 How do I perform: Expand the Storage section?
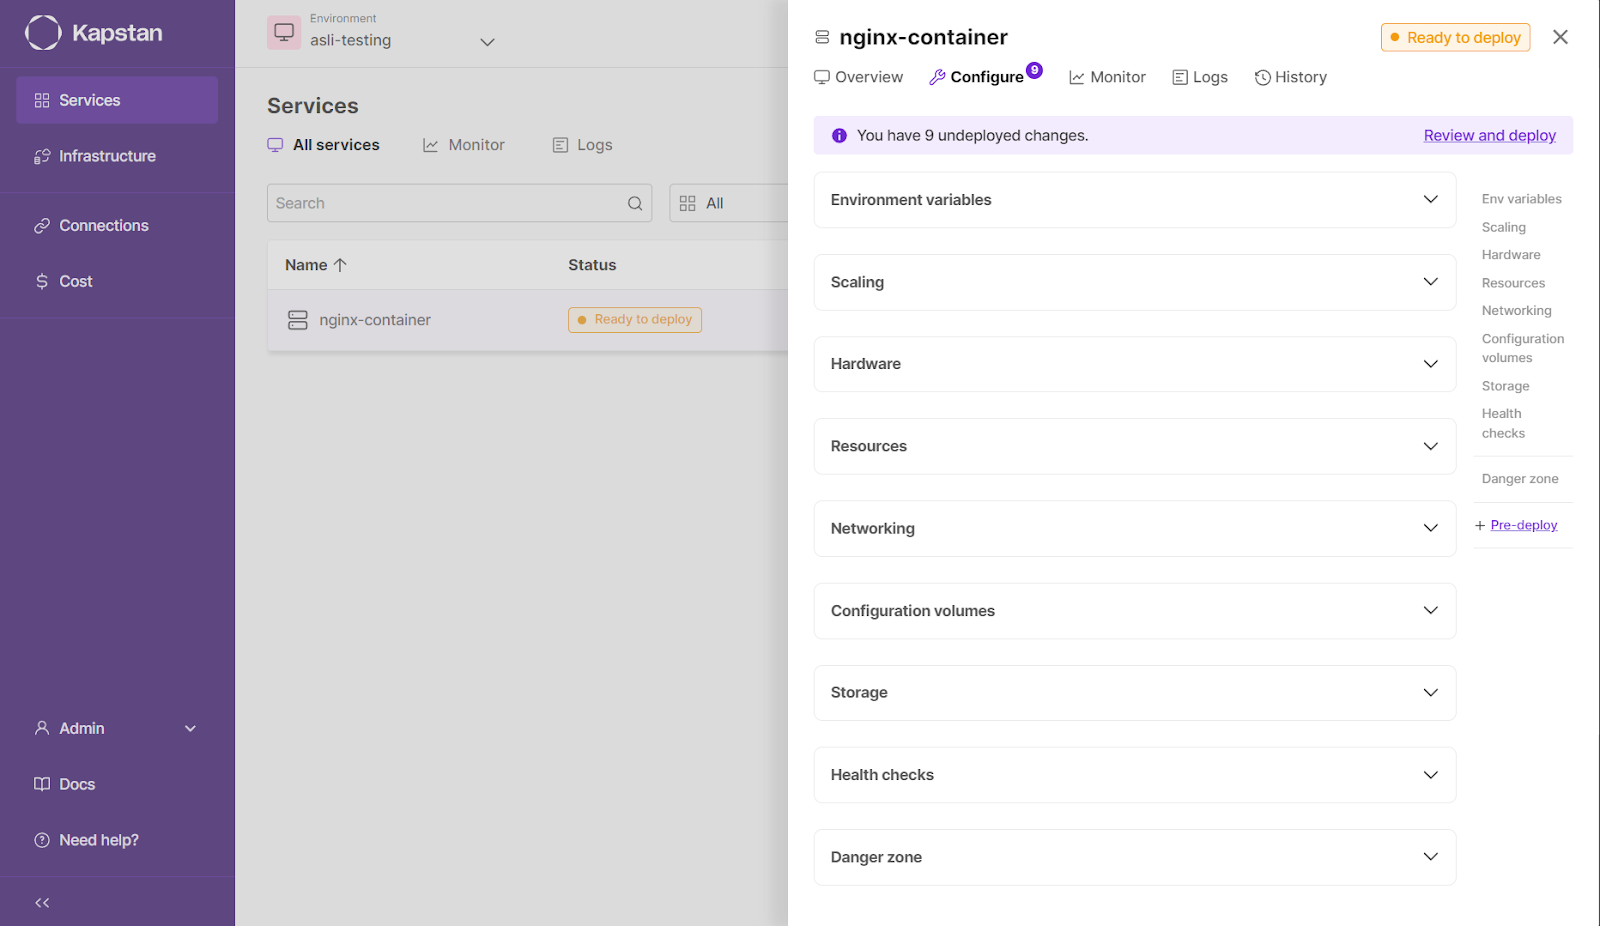point(1135,693)
